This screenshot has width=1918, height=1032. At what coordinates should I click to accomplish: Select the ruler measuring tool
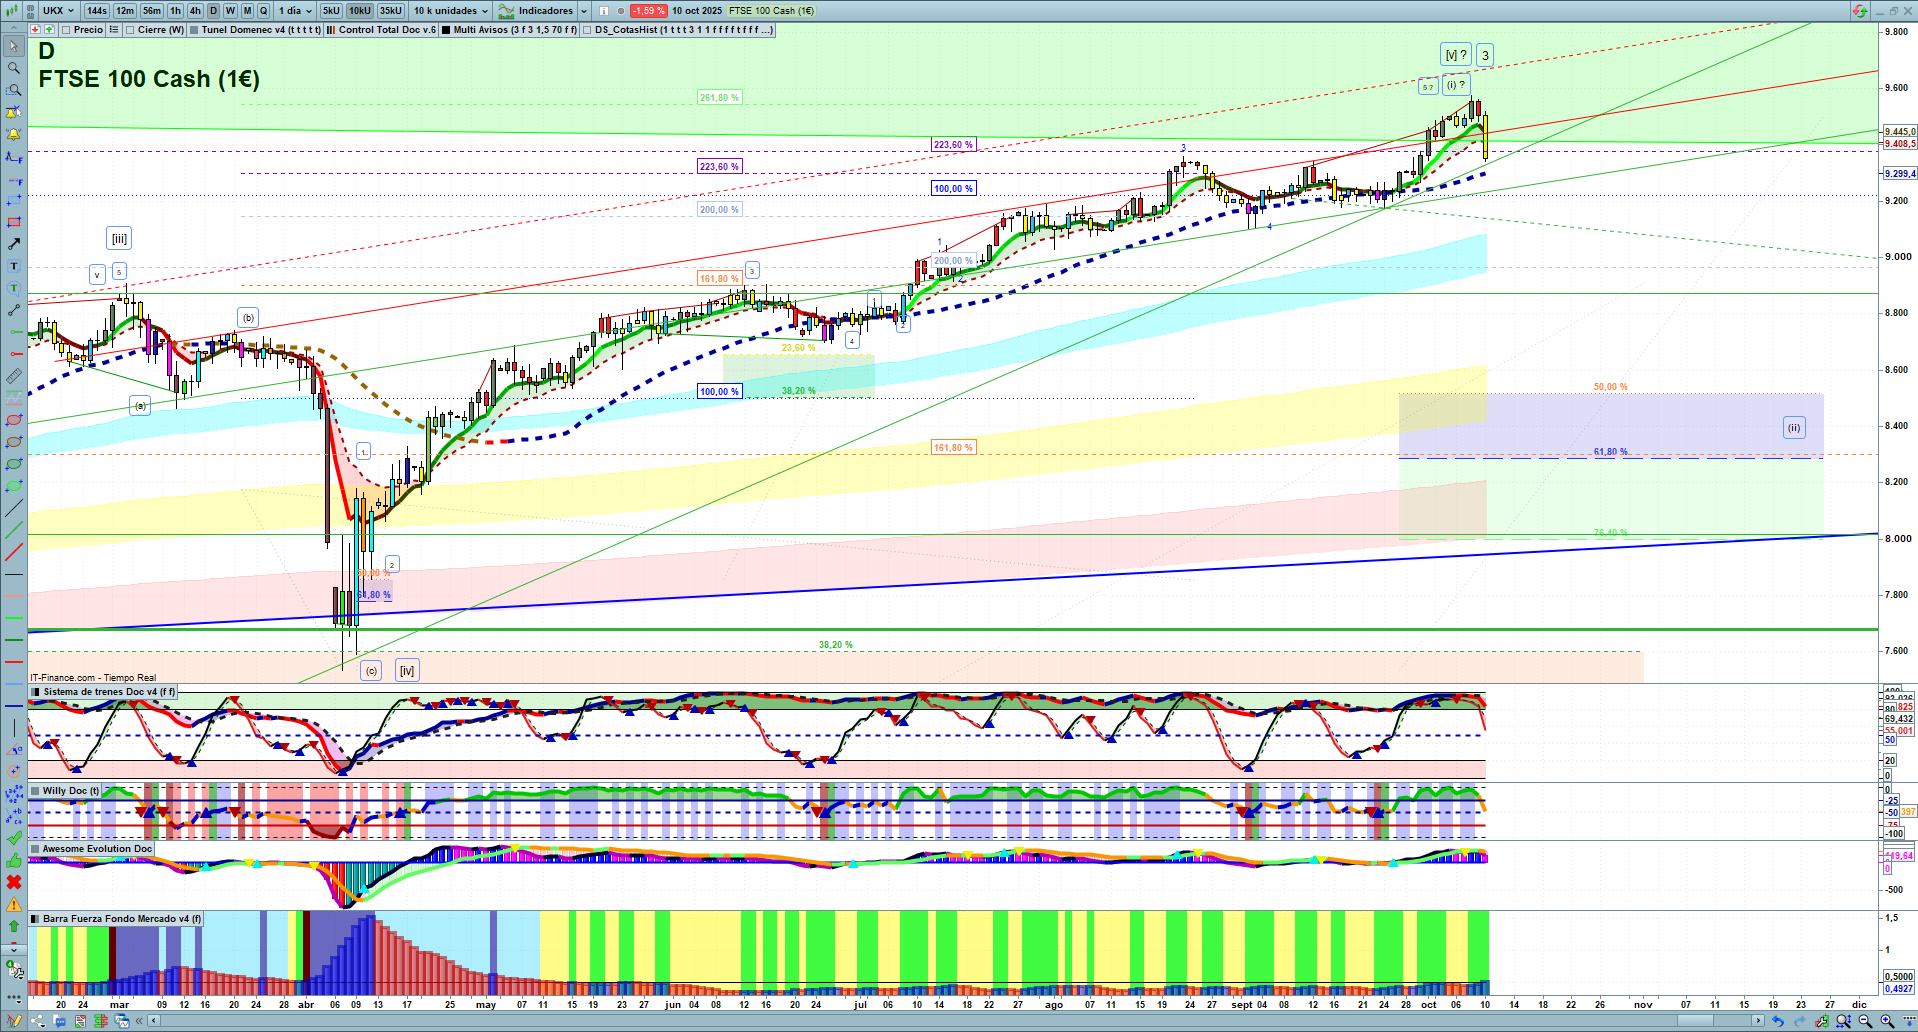click(14, 376)
